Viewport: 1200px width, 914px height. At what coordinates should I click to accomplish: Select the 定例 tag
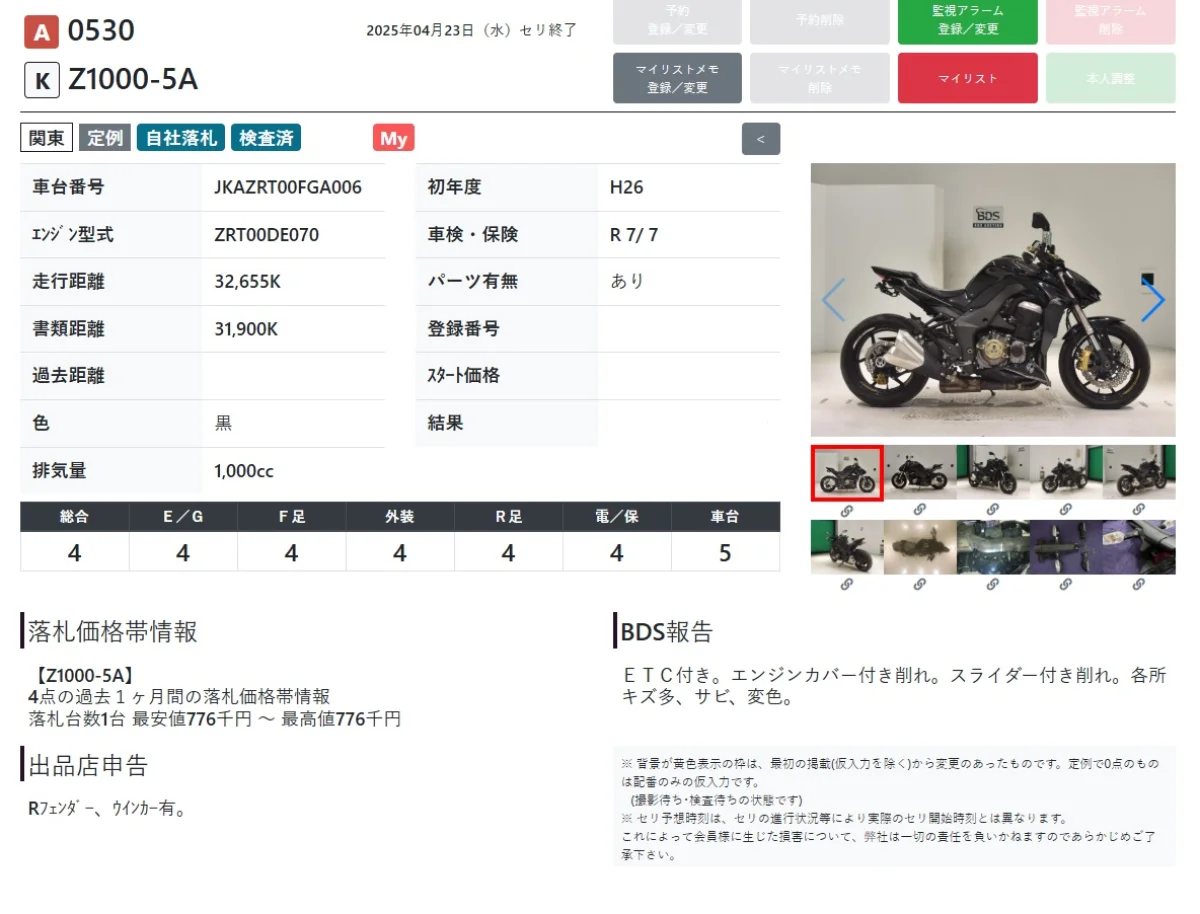point(105,138)
